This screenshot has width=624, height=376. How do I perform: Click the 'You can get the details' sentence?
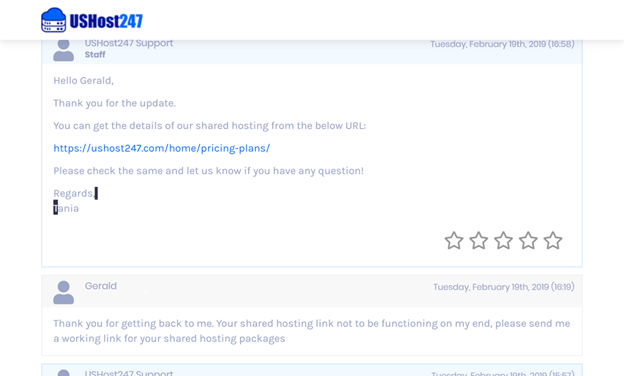pyautogui.click(x=210, y=126)
